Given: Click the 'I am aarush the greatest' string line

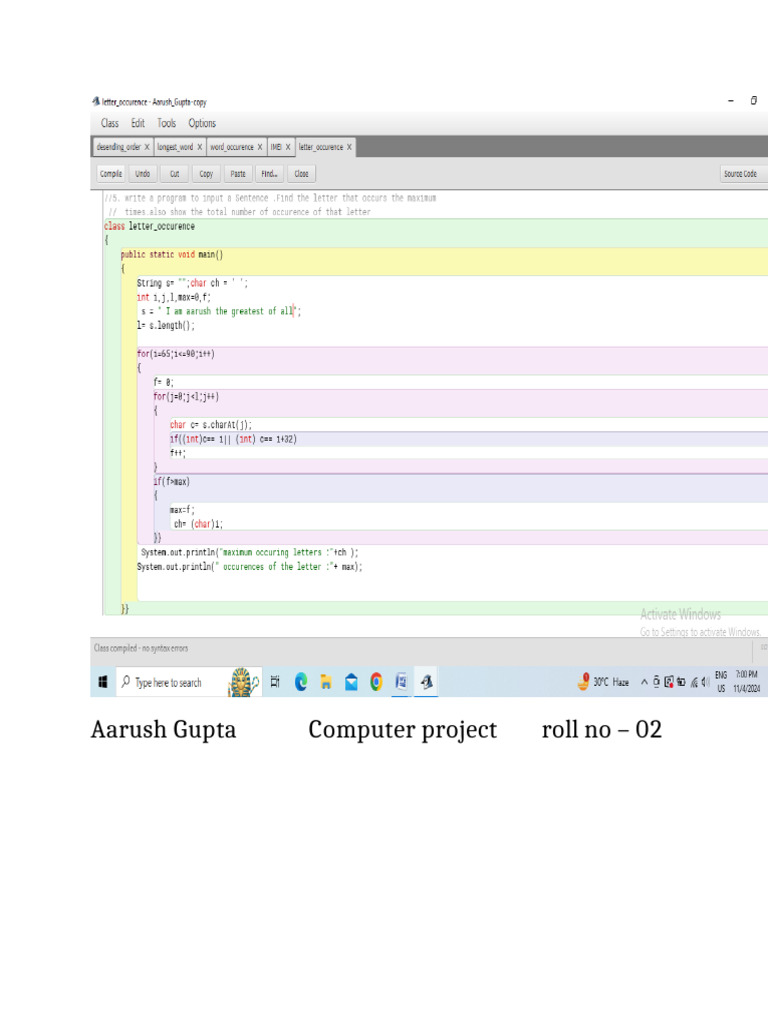Looking at the screenshot, I should [x=221, y=312].
